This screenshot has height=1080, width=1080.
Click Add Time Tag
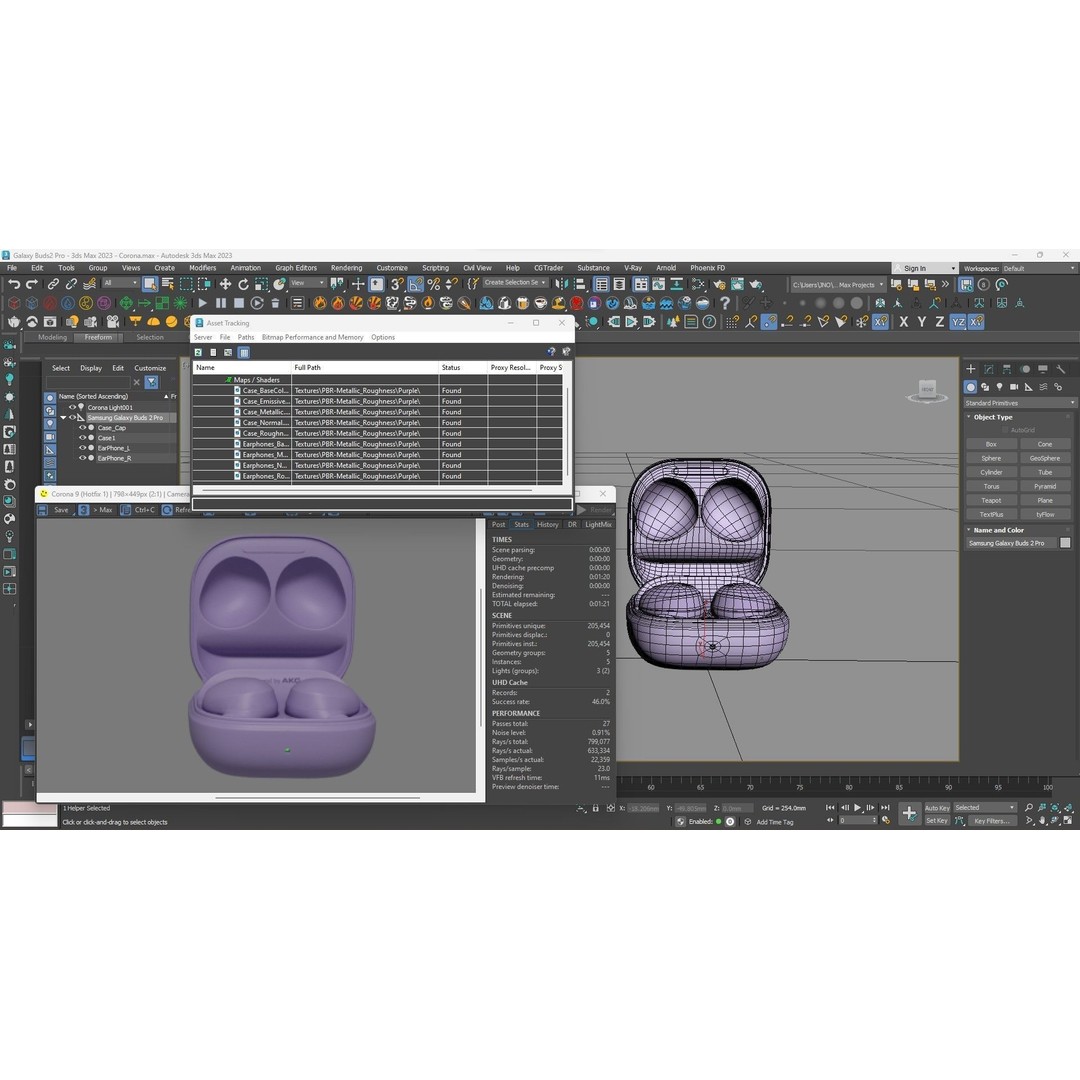pos(775,822)
